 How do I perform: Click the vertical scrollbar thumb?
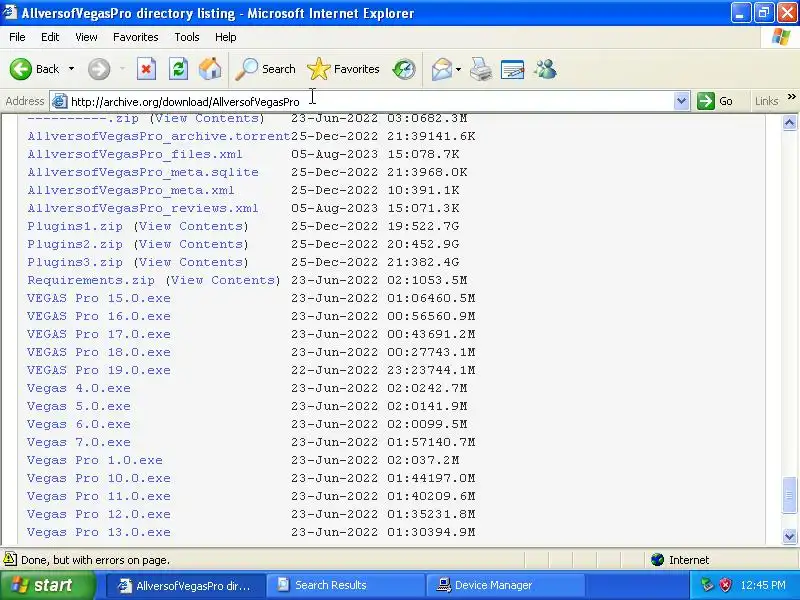click(789, 495)
